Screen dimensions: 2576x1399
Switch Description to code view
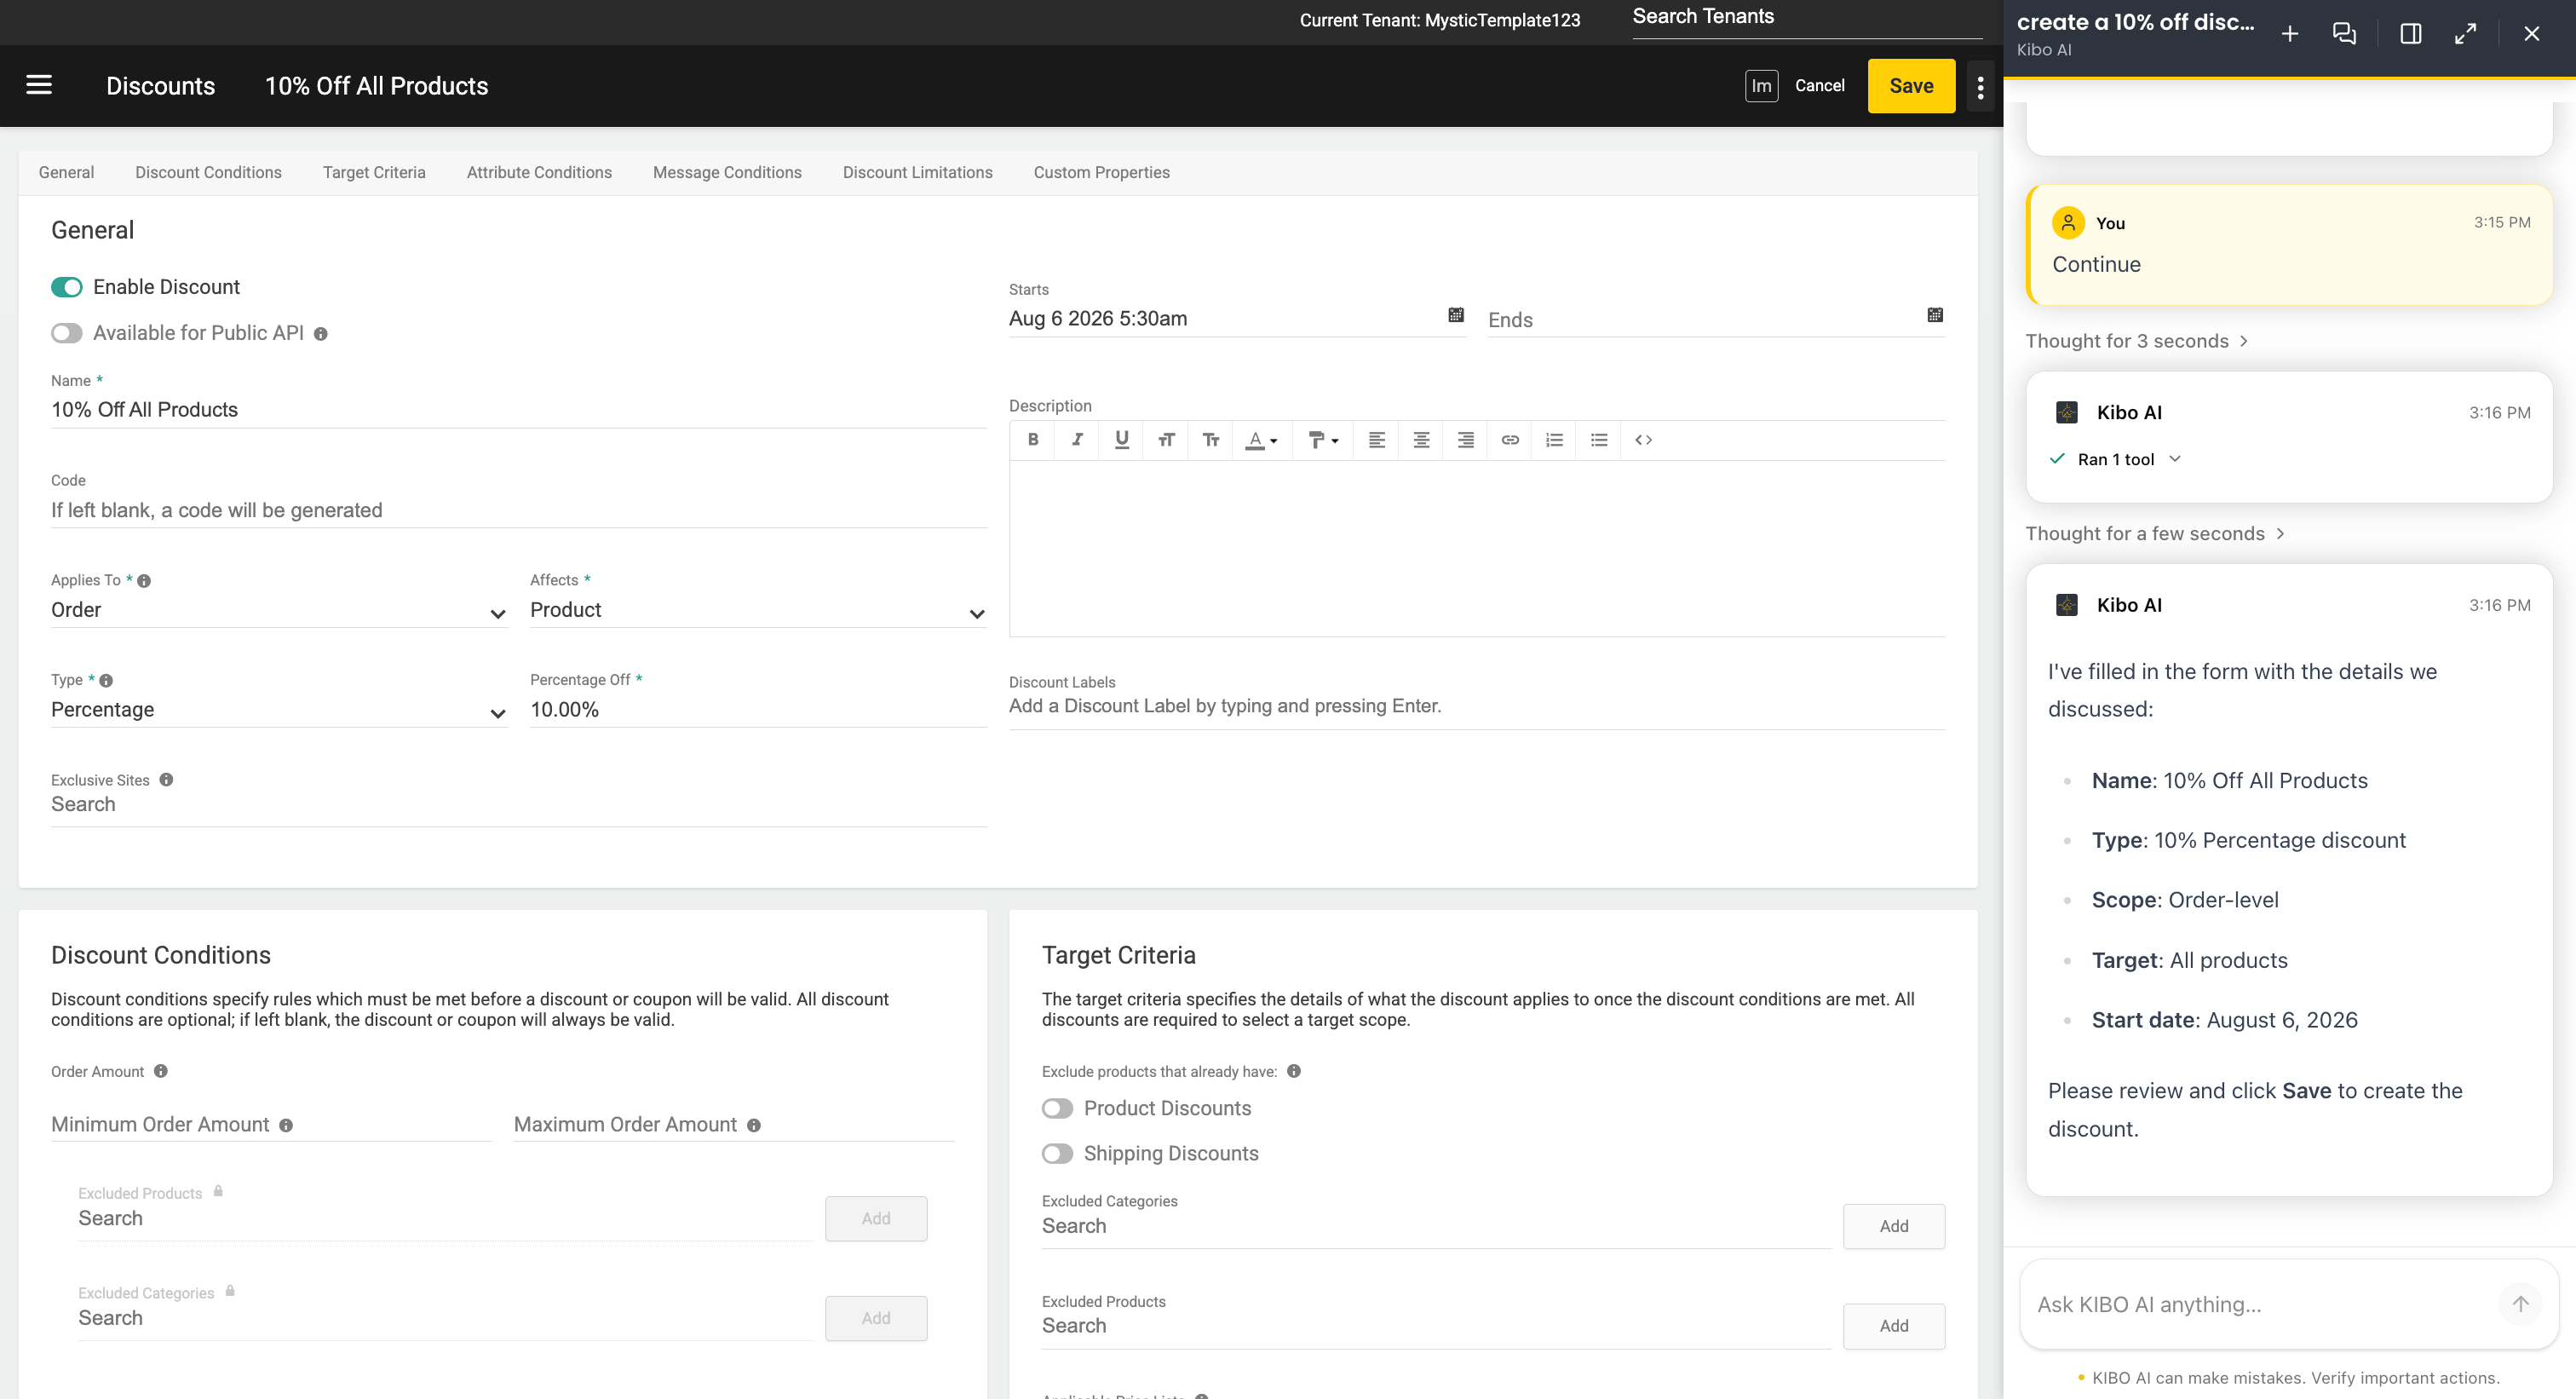point(1643,439)
